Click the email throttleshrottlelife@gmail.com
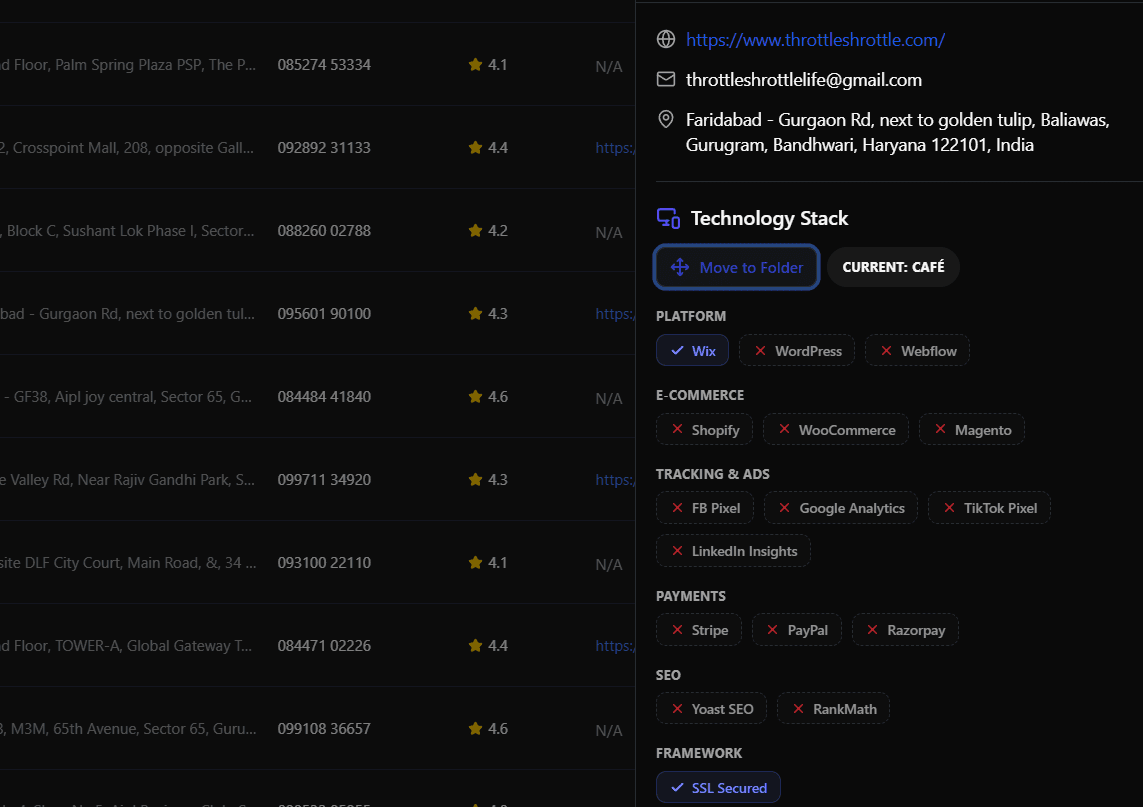 (803, 79)
